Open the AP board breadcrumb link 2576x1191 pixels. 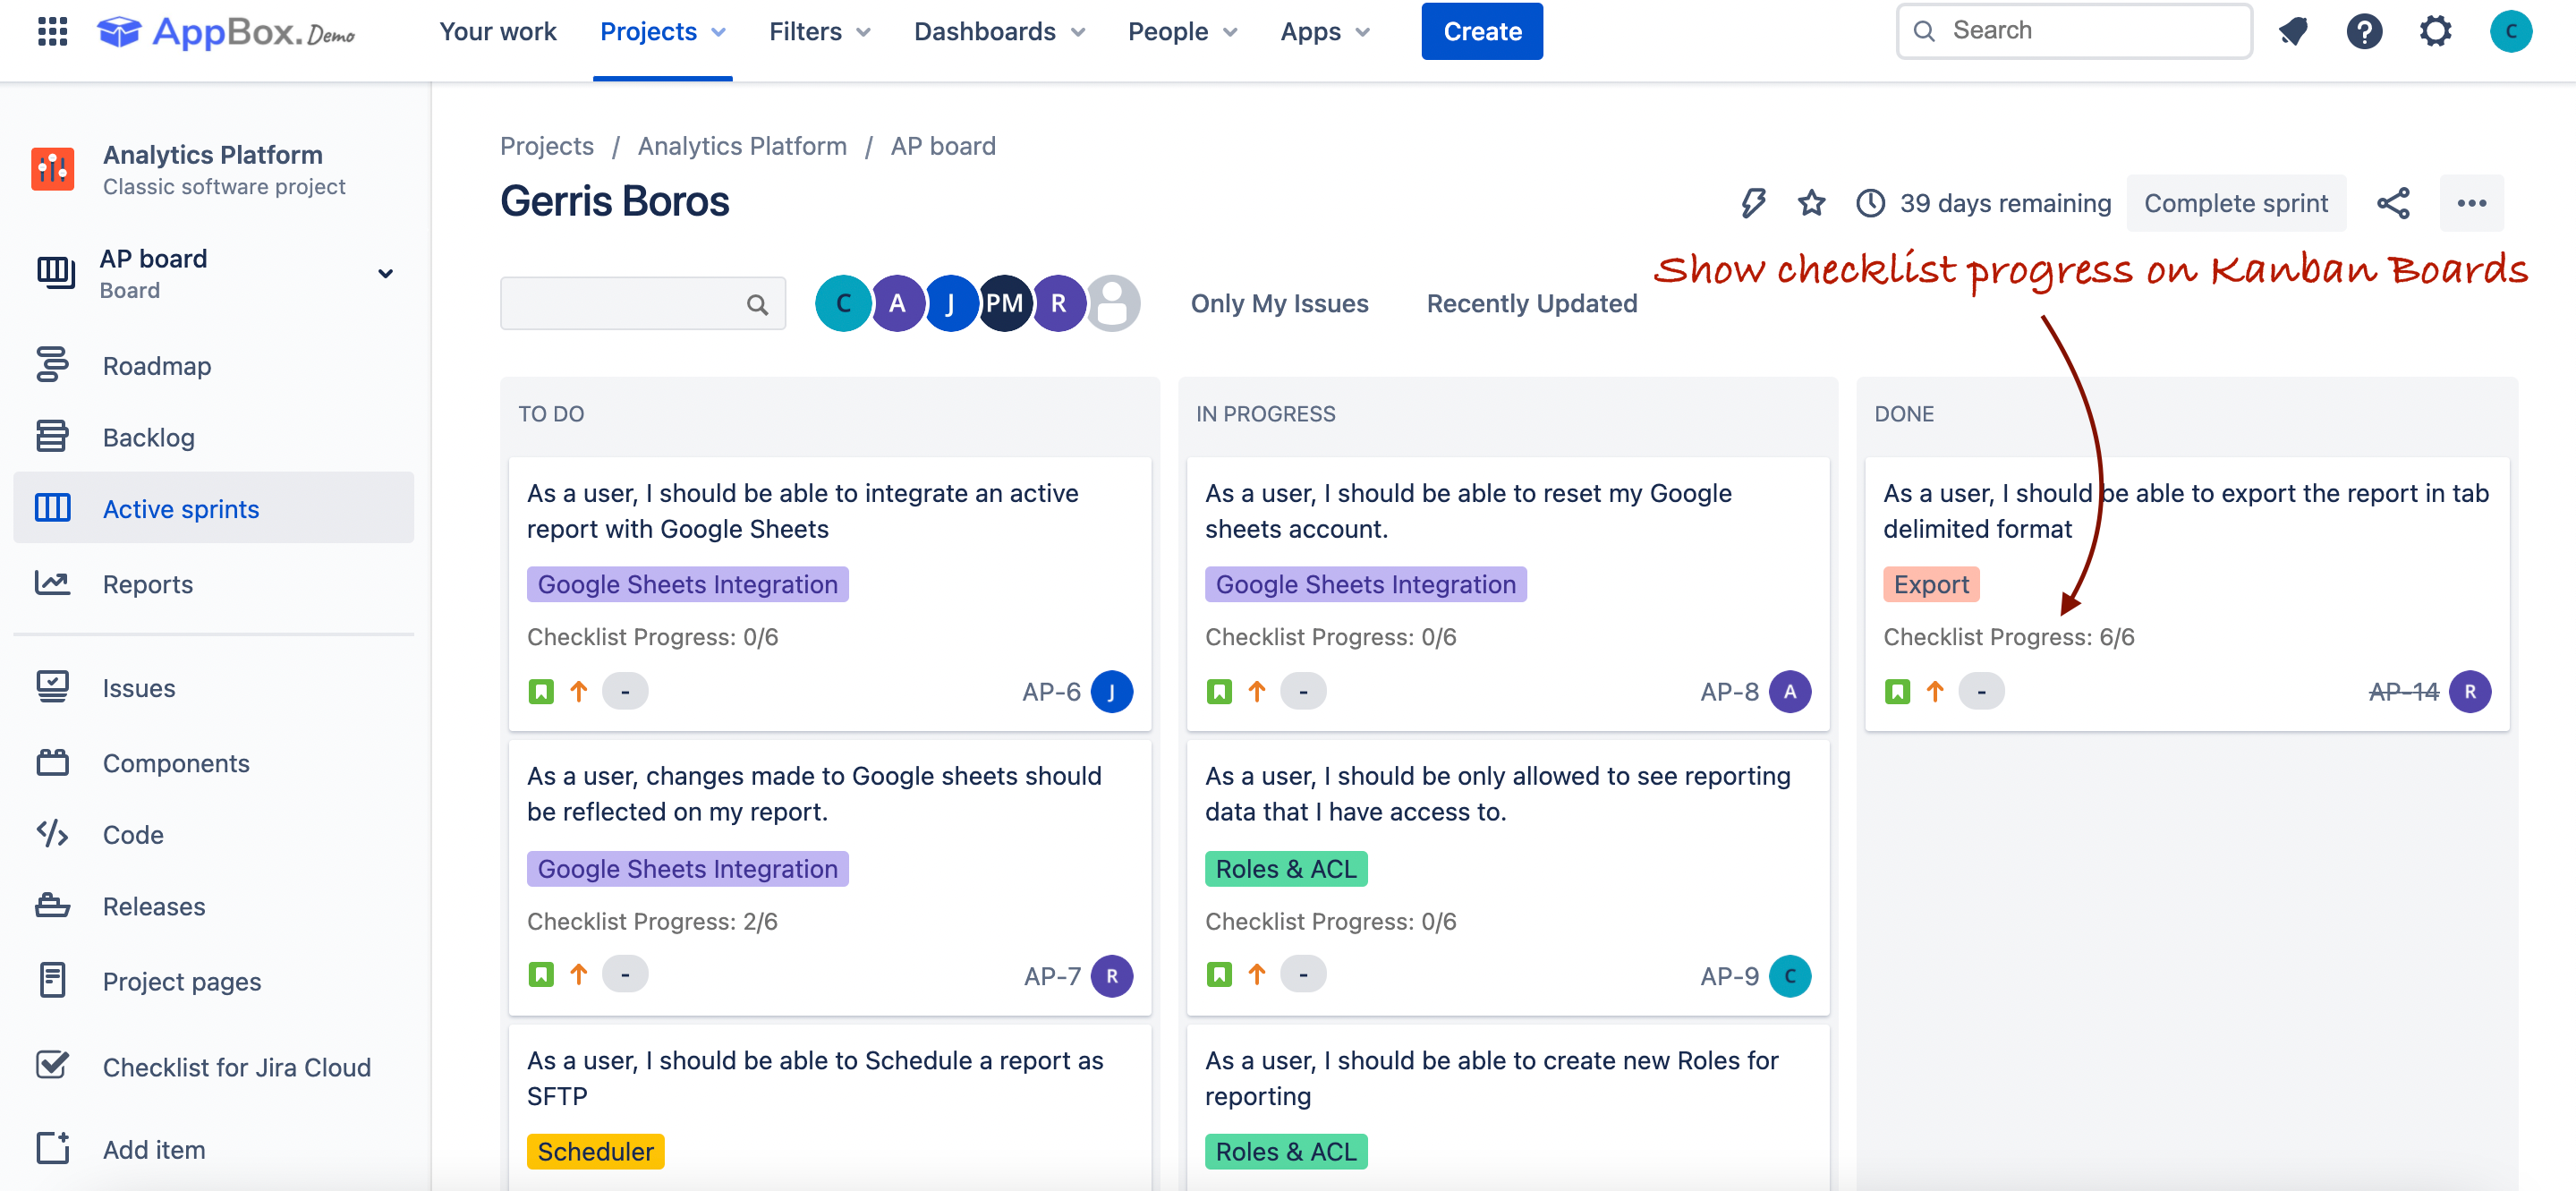[x=942, y=146]
